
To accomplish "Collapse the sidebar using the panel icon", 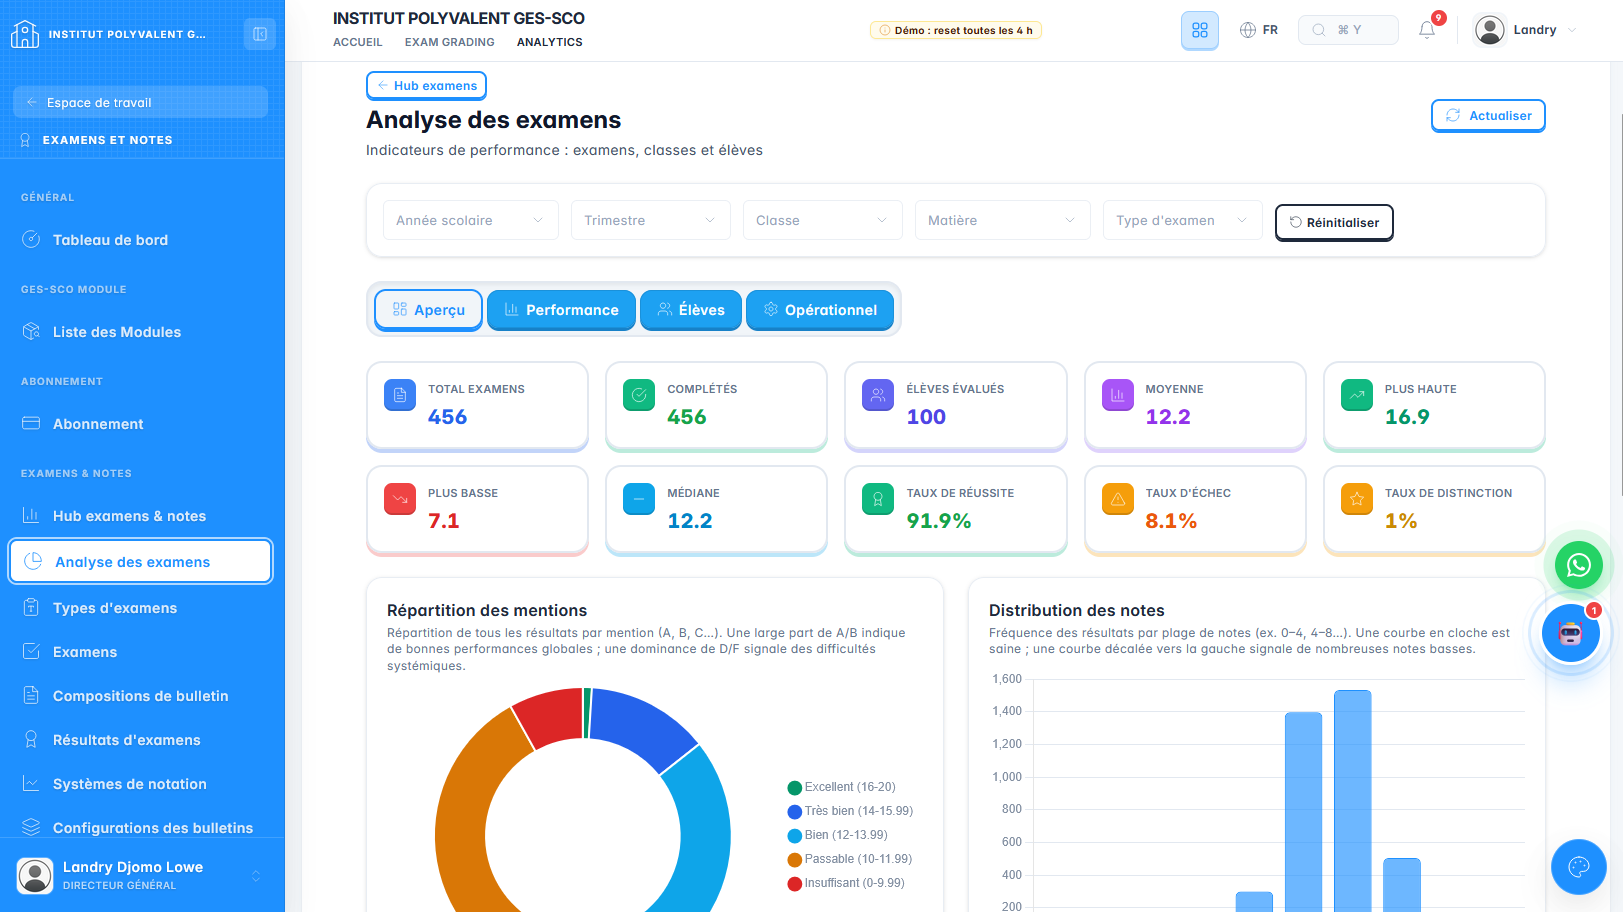I will pyautogui.click(x=259, y=34).
